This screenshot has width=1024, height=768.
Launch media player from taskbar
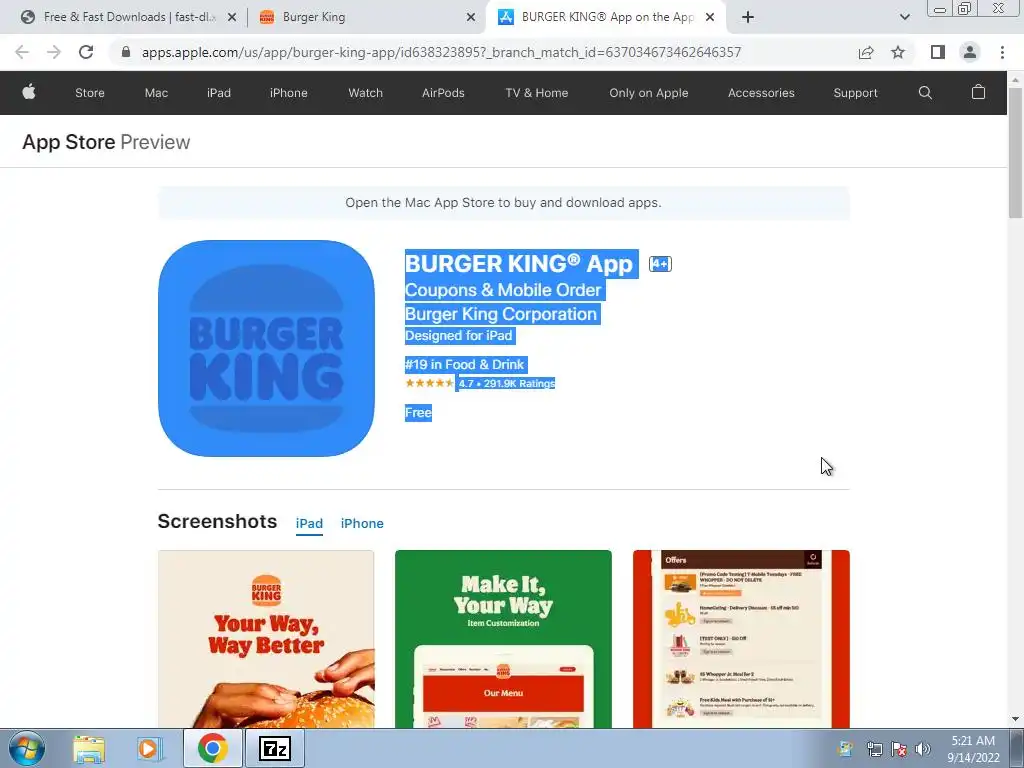click(149, 748)
